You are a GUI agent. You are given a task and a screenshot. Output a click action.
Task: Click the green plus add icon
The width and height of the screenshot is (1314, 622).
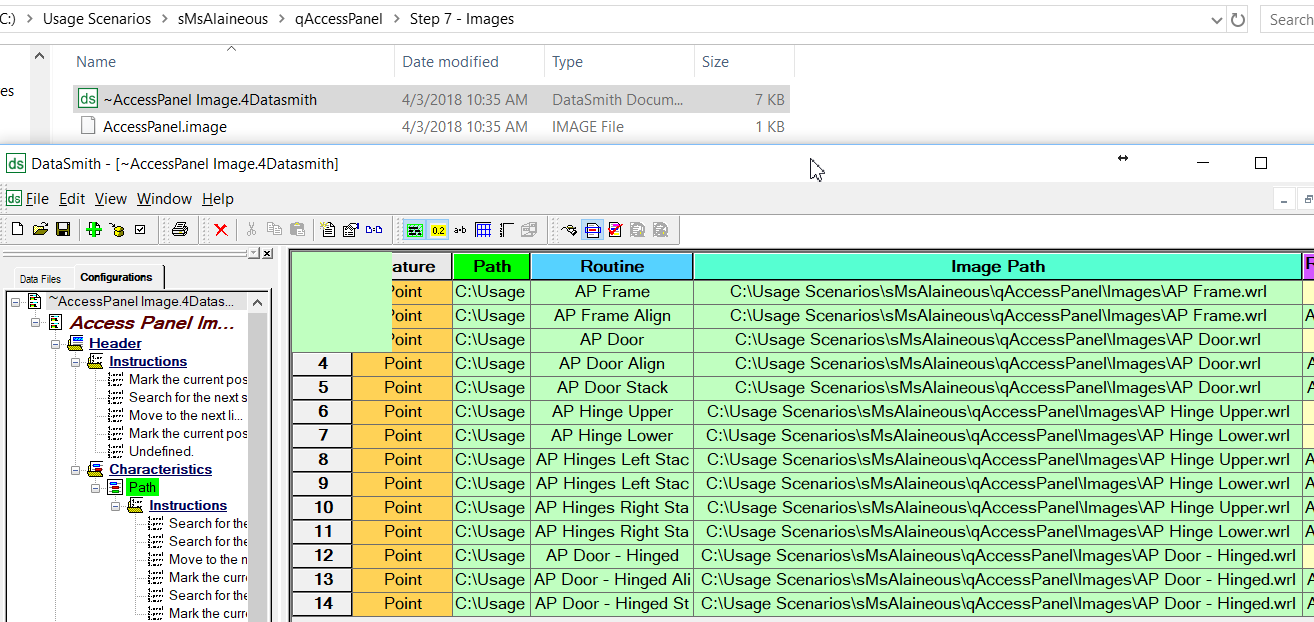[x=94, y=230]
